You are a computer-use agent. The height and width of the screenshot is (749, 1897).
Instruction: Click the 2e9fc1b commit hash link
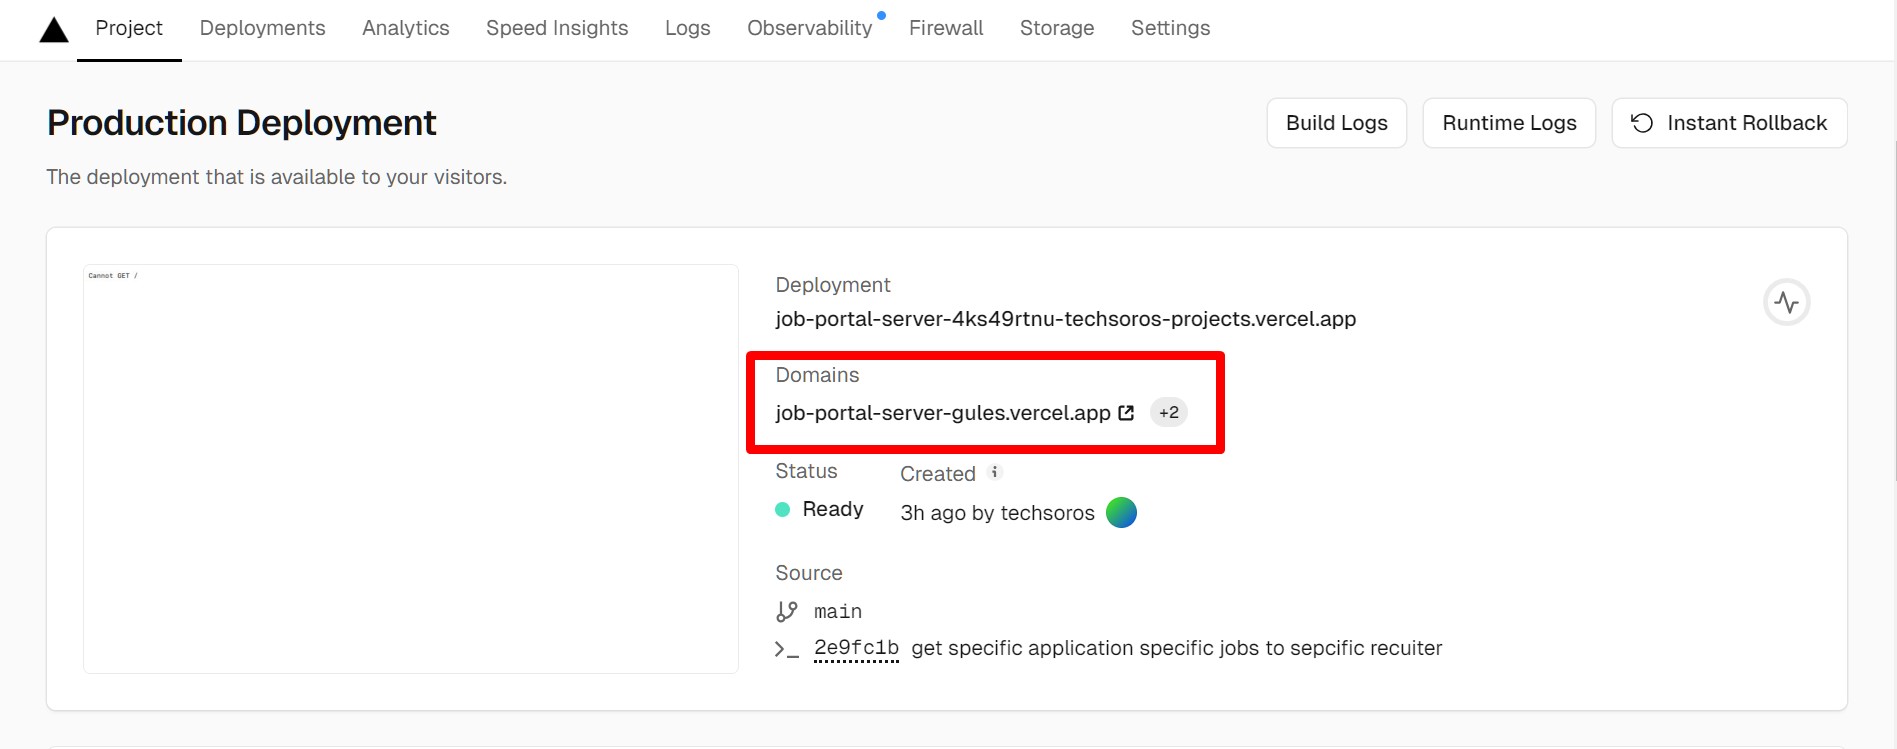click(856, 648)
